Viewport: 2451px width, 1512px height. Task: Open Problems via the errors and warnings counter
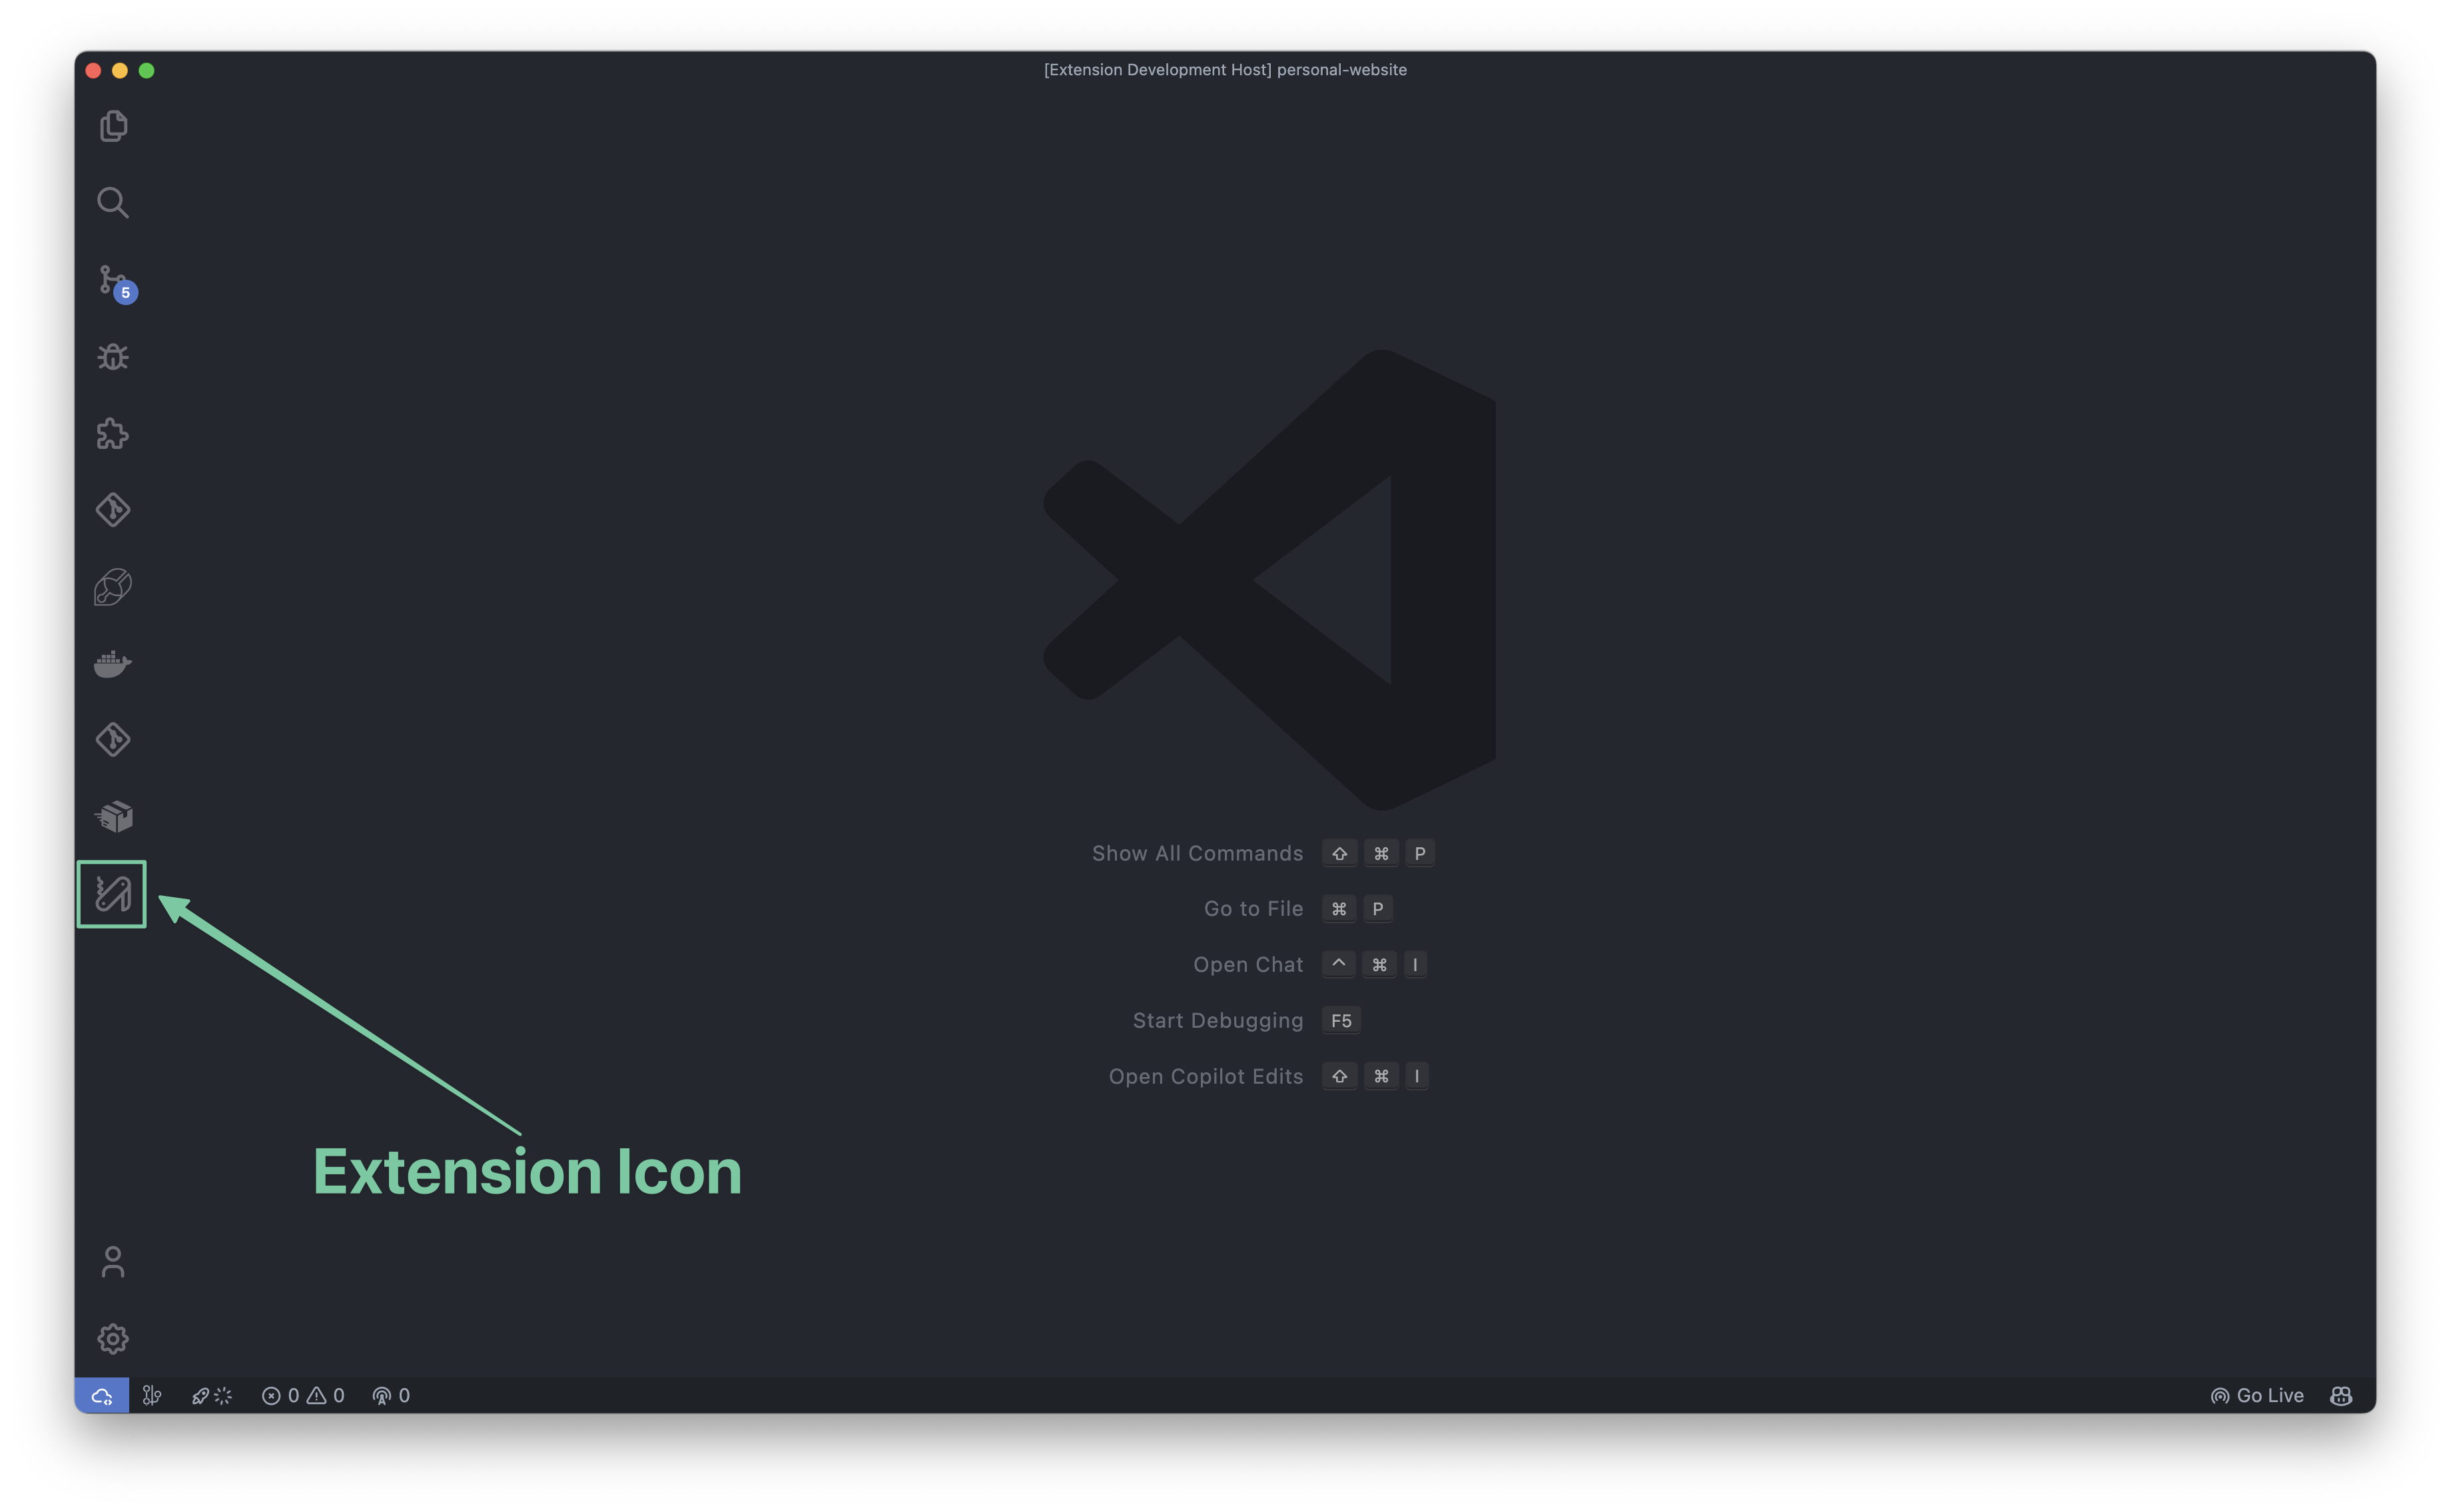point(303,1396)
